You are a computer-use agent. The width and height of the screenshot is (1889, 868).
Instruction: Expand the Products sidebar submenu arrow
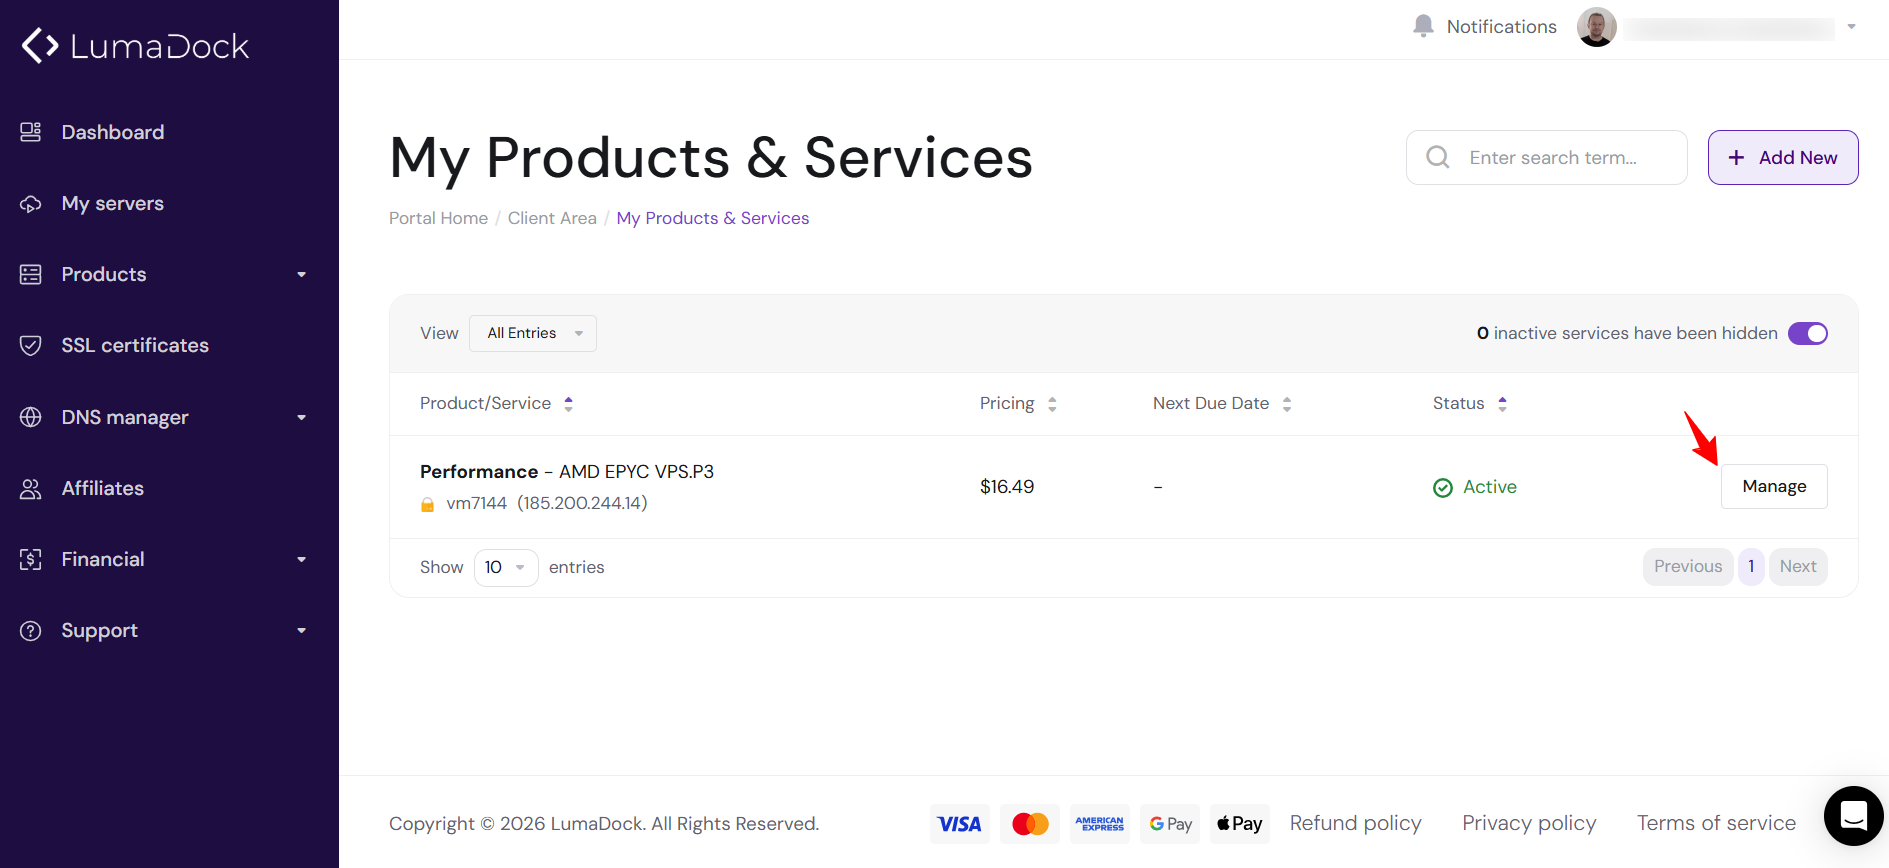click(x=302, y=275)
